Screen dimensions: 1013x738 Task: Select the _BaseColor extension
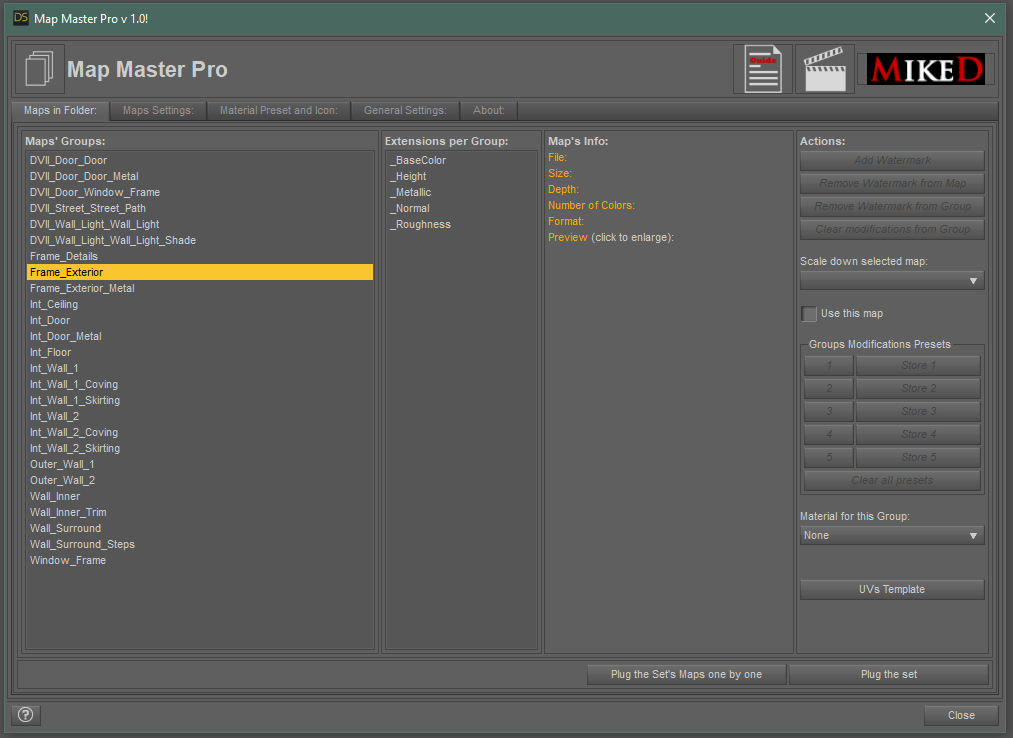(x=461, y=160)
